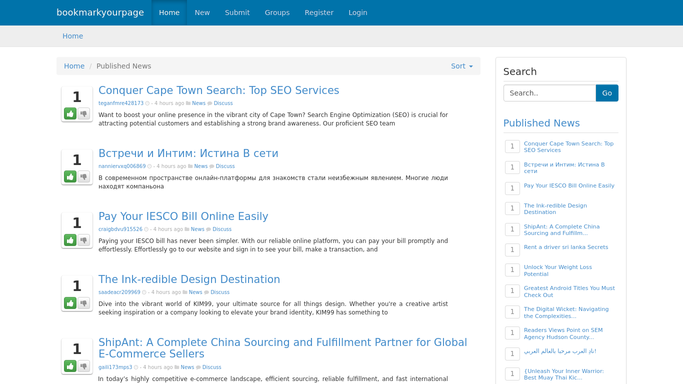Downvote the Conquer Cape Town Search story
683x384 pixels.
click(84, 114)
